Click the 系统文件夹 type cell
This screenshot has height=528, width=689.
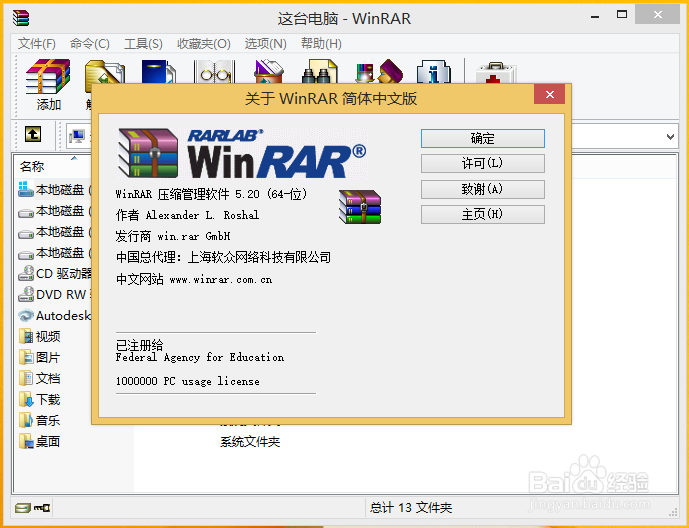(250, 442)
